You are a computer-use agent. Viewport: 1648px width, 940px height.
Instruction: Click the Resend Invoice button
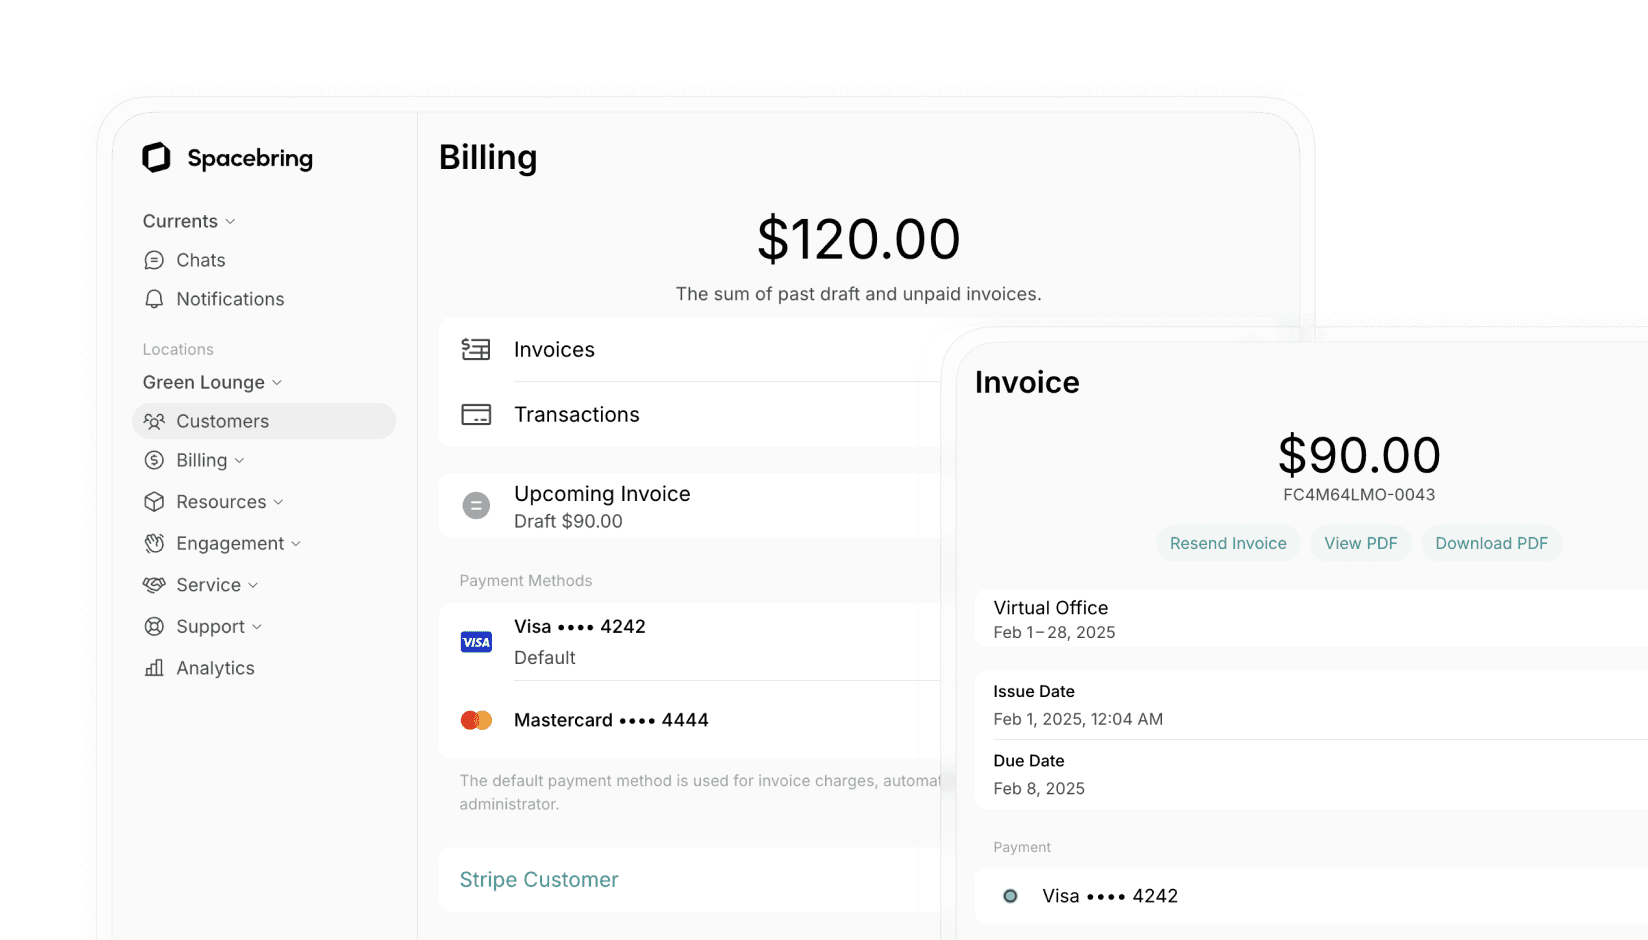1228,542
